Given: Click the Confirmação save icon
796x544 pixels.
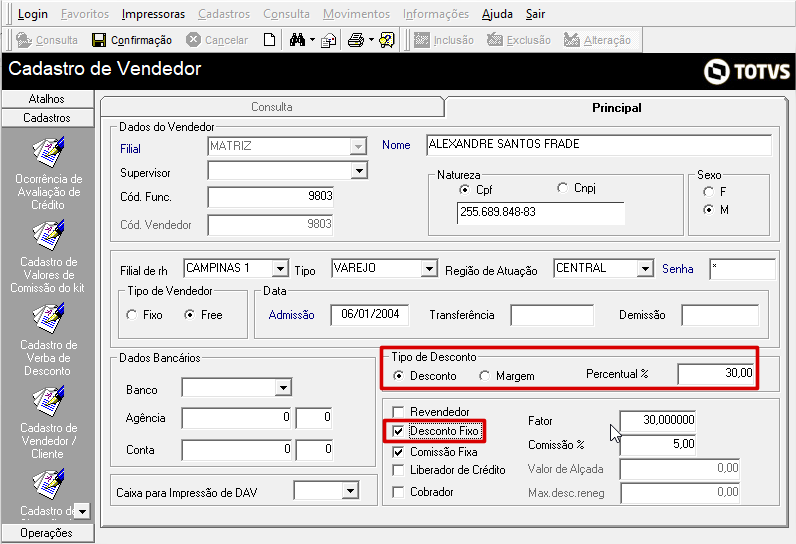Looking at the screenshot, I should tap(99, 40).
